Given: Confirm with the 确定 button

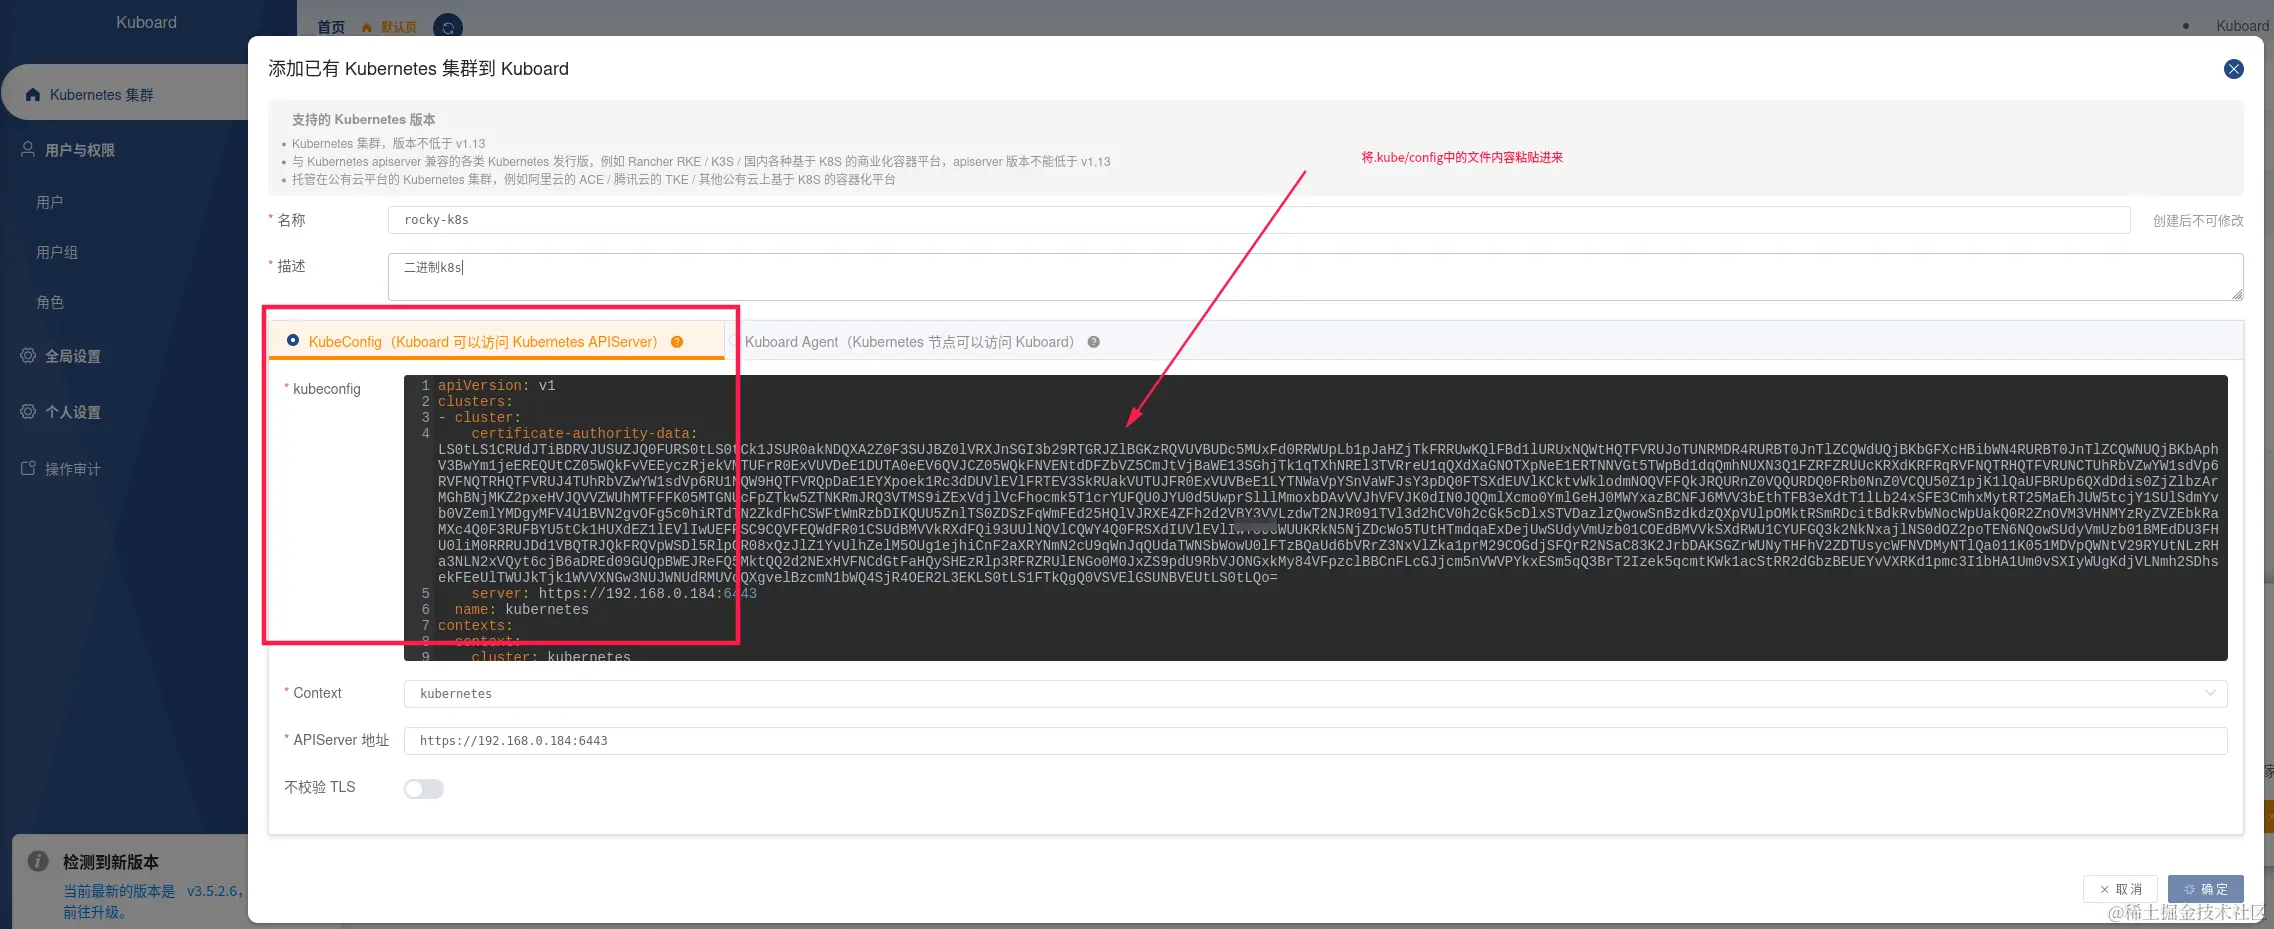Looking at the screenshot, I should pyautogui.click(x=2206, y=889).
